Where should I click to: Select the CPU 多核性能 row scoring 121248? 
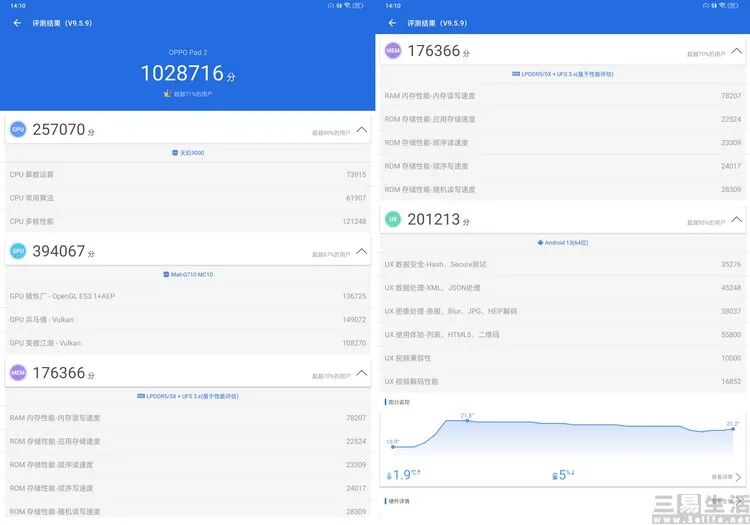pyautogui.click(x=188, y=221)
